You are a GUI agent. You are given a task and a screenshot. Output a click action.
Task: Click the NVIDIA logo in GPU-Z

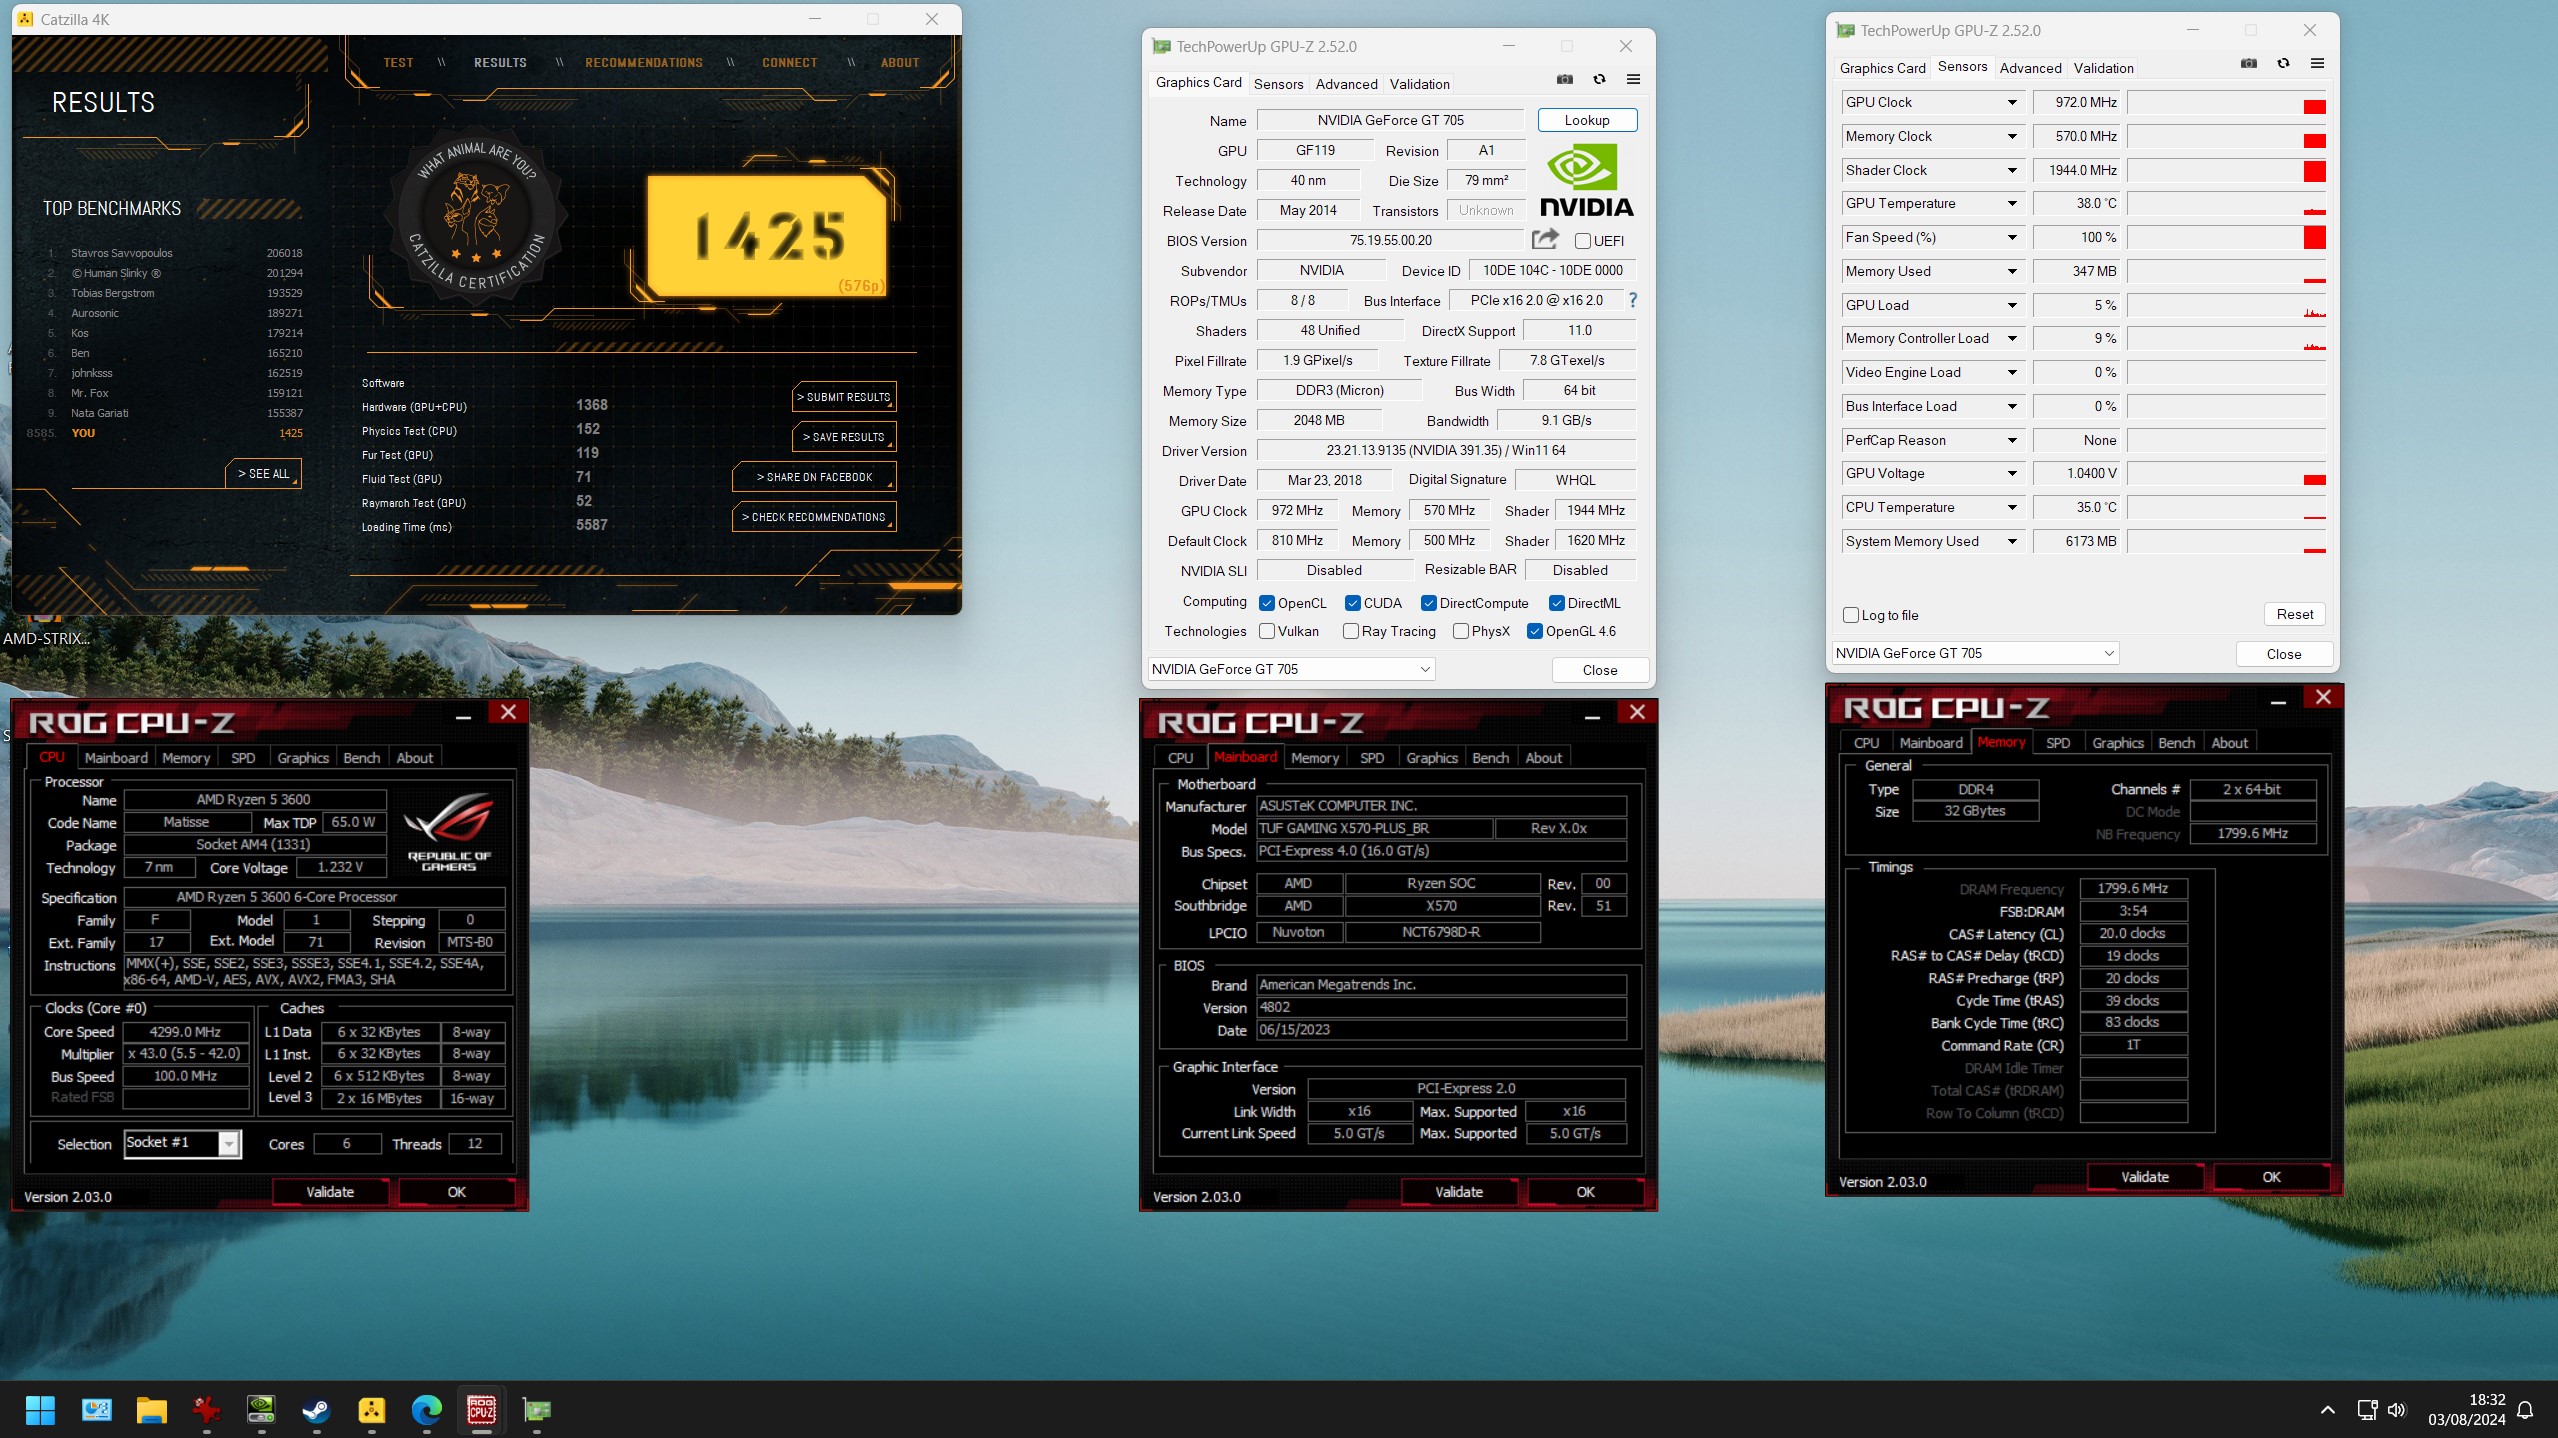click(1587, 182)
